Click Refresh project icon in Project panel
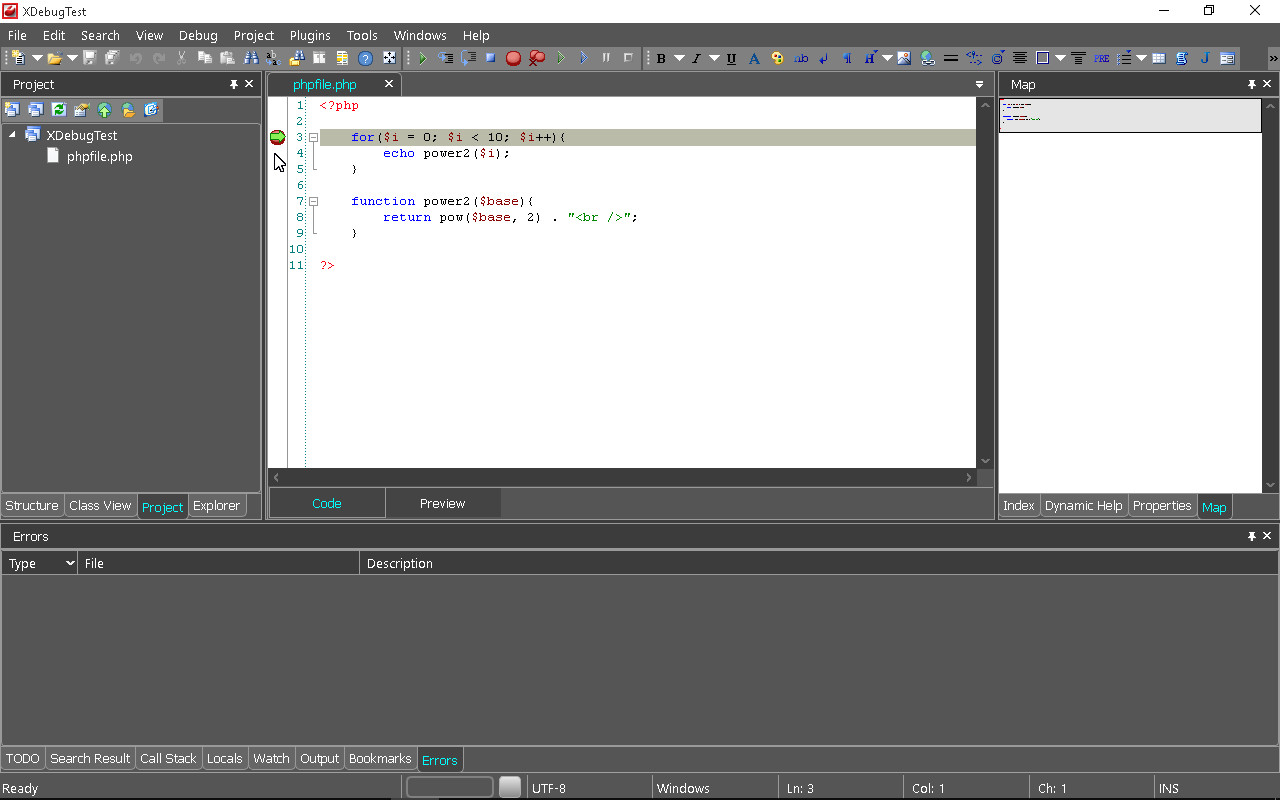 pyautogui.click(x=58, y=110)
